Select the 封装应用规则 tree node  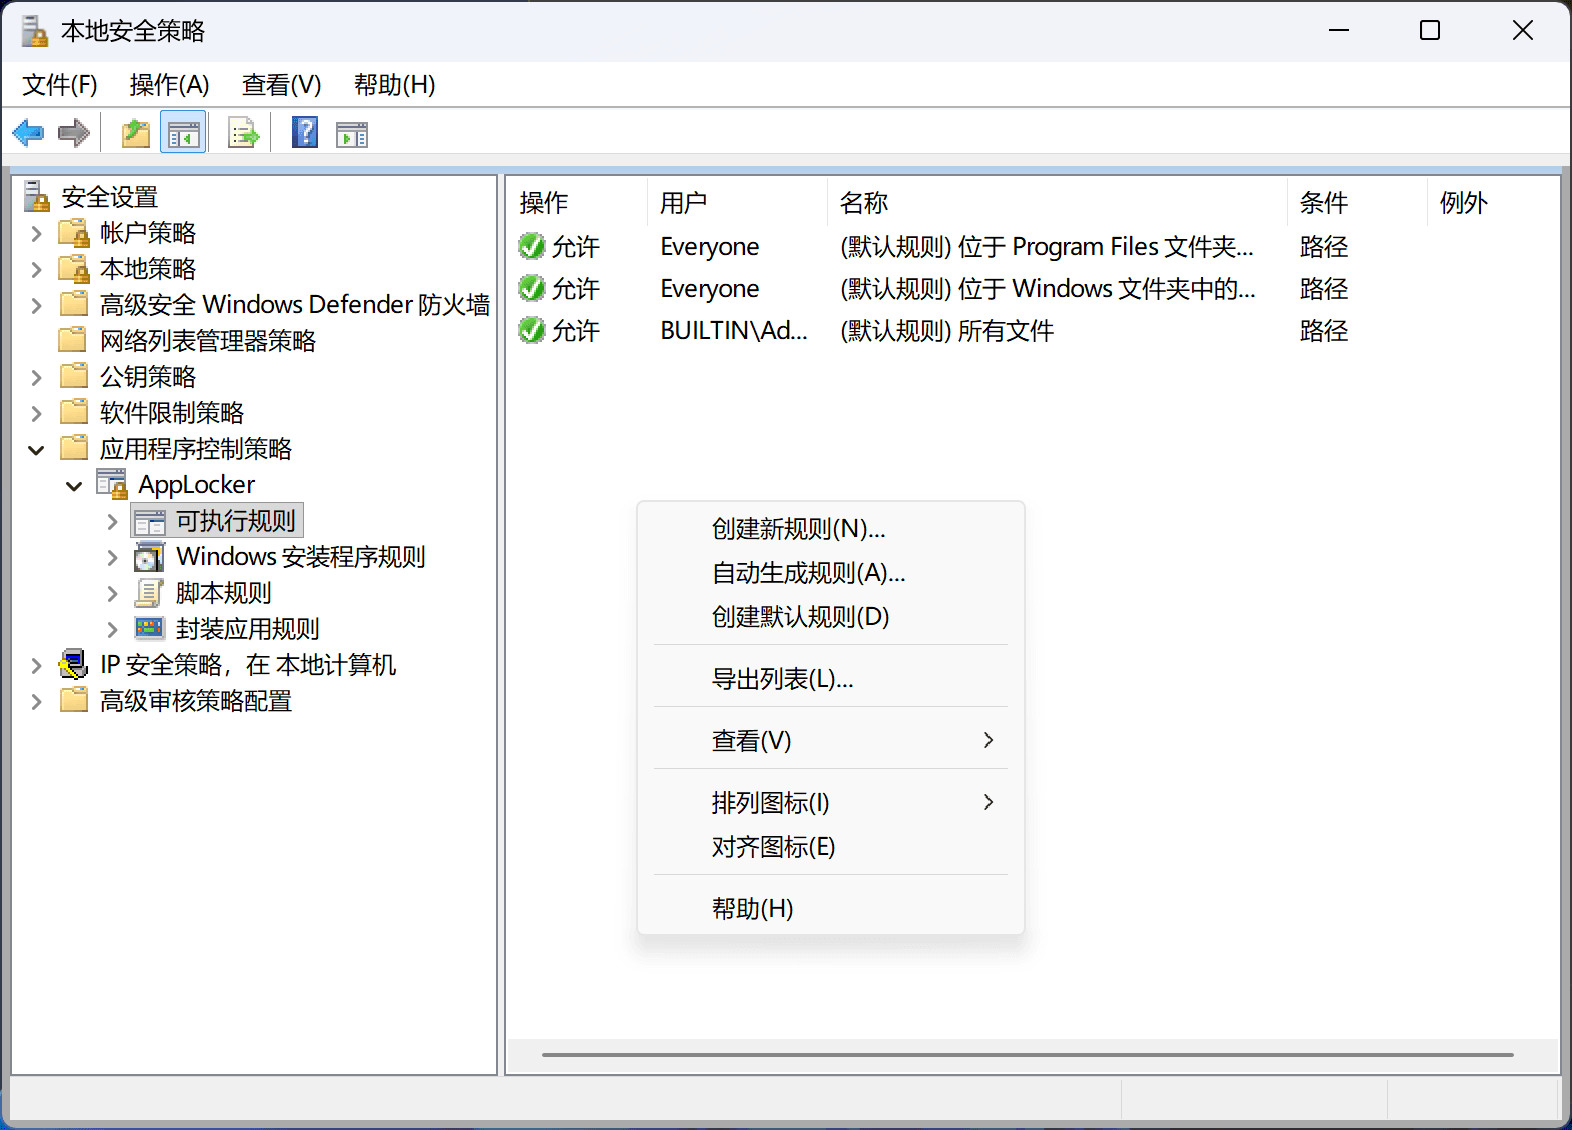click(x=247, y=629)
